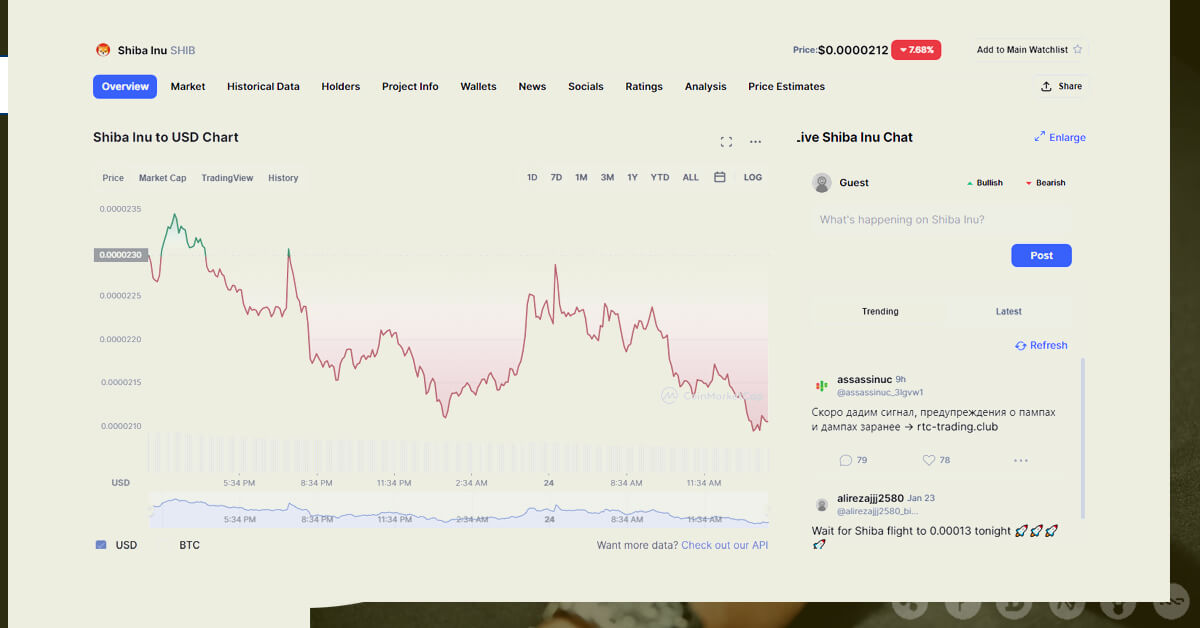Focus the What's happening on Shiba Inu field

[x=941, y=219]
